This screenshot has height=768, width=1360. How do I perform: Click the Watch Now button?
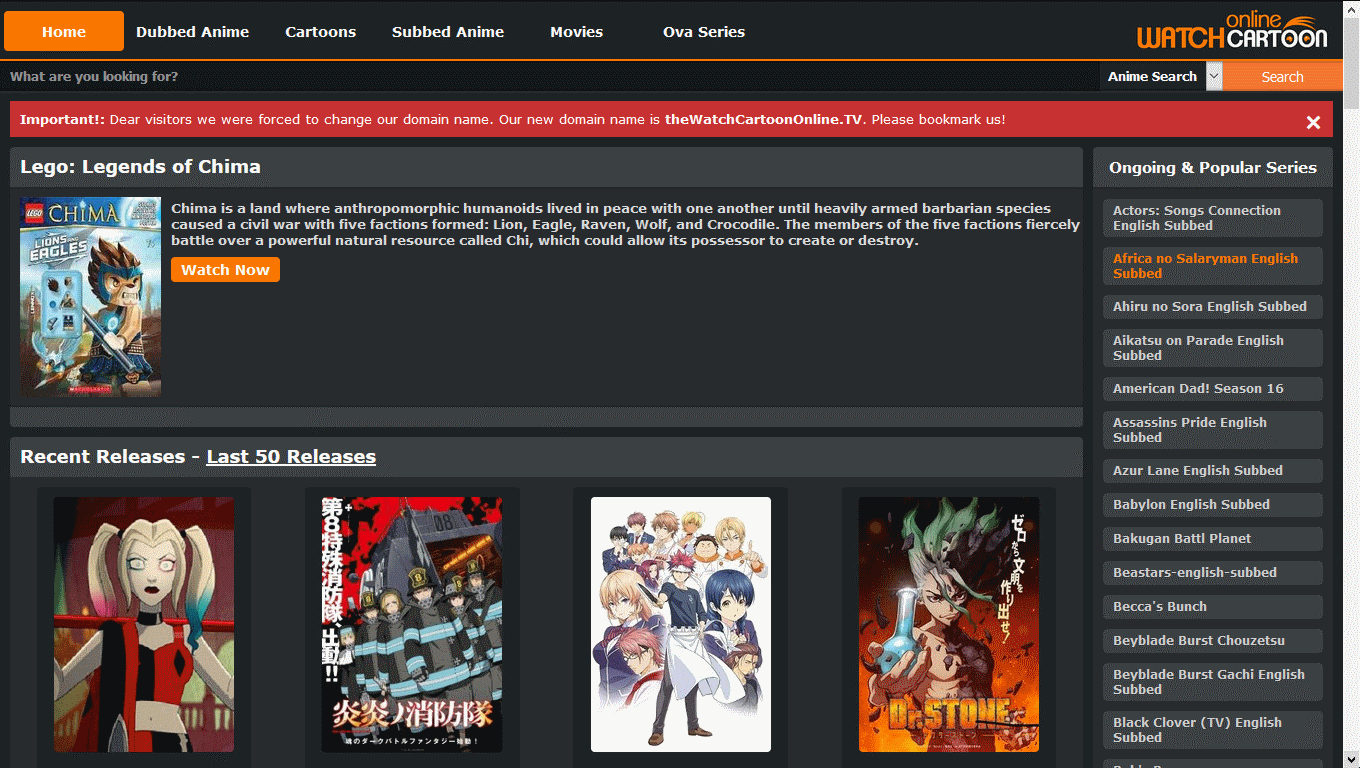click(x=225, y=269)
